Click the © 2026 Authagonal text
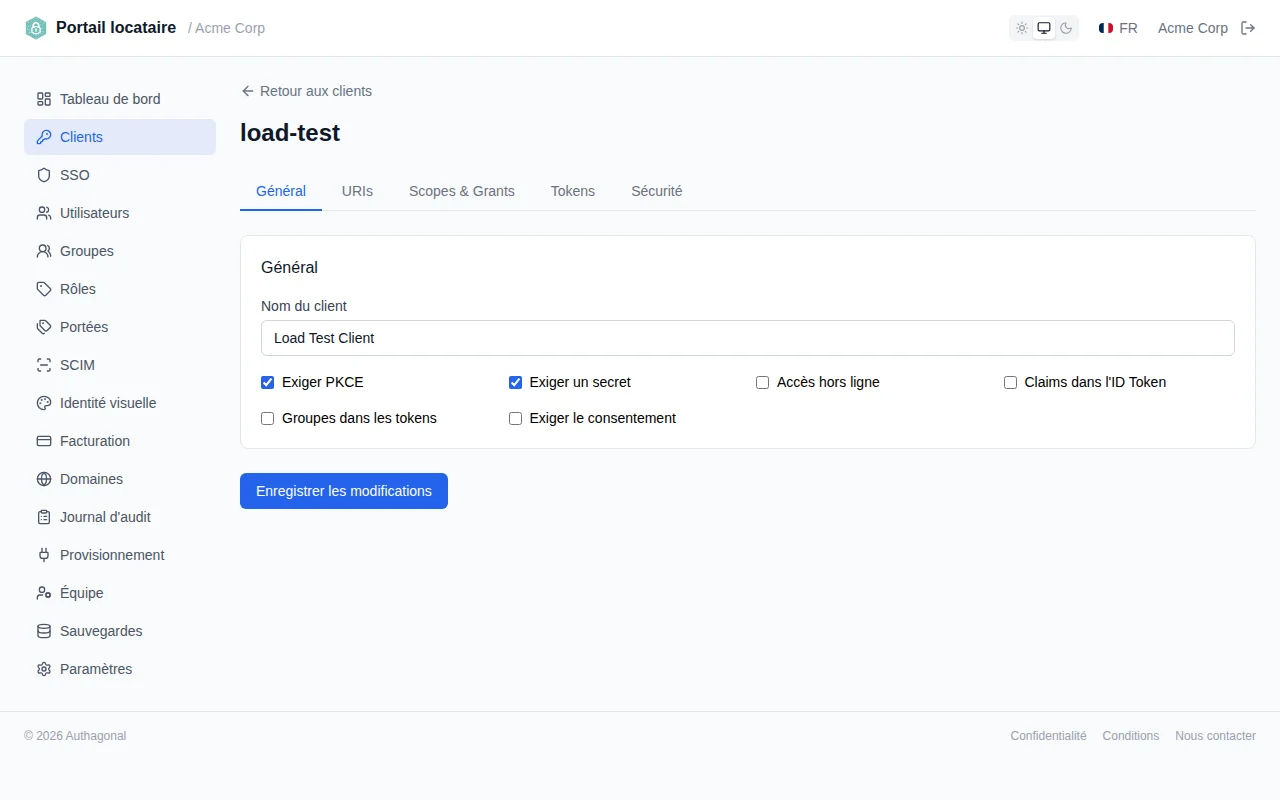This screenshot has height=800, width=1280. click(75, 736)
